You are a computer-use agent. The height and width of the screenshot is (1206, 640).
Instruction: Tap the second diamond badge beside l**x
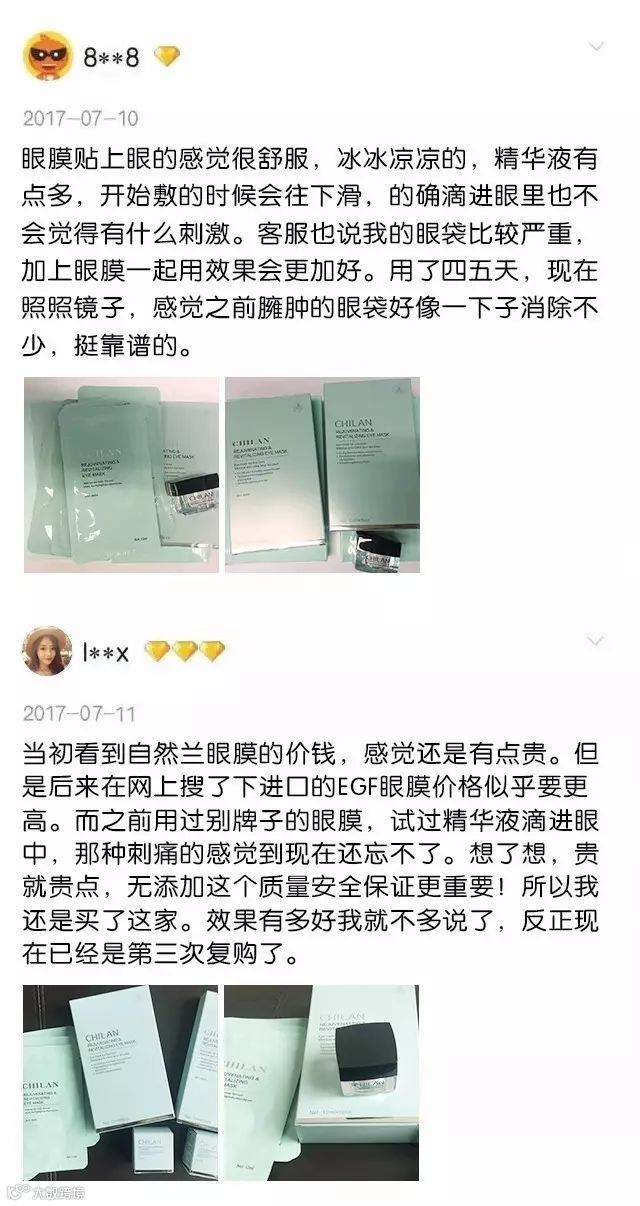point(185,652)
